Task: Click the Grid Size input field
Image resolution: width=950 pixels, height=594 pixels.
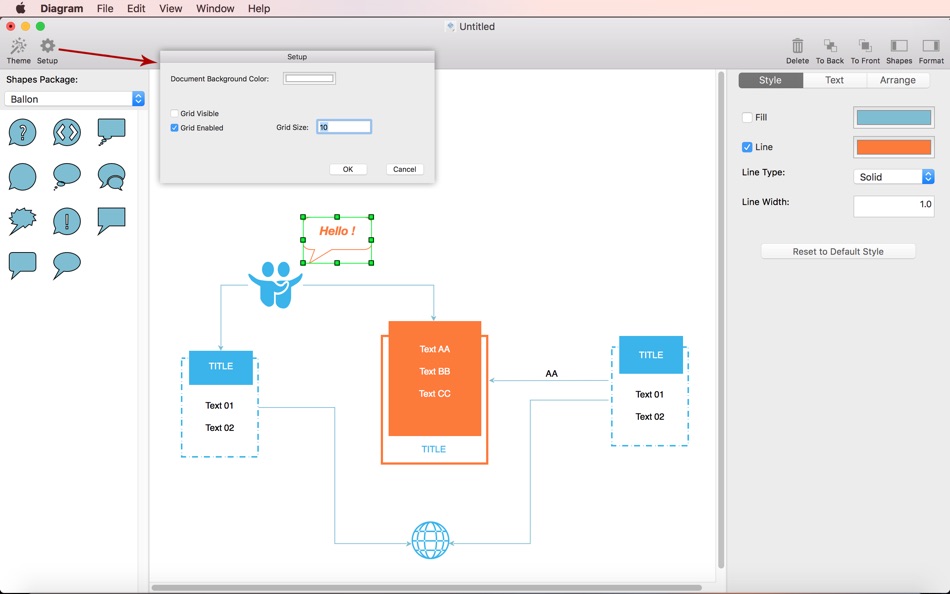Action: coord(344,127)
